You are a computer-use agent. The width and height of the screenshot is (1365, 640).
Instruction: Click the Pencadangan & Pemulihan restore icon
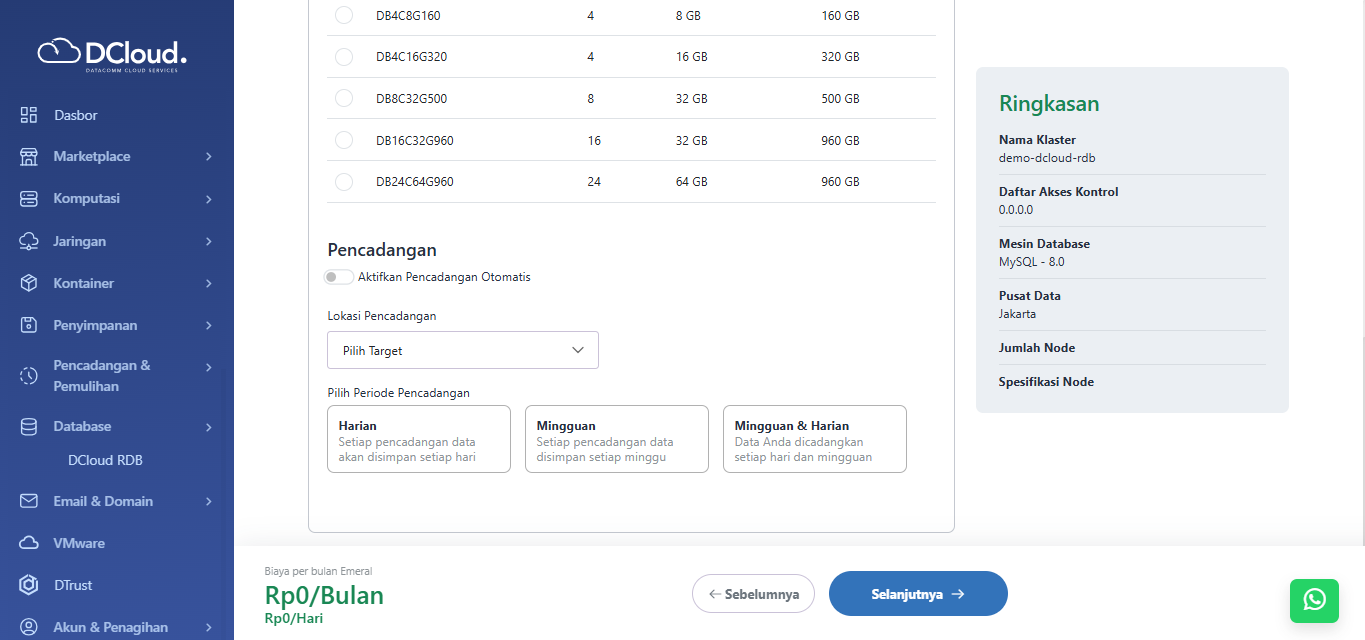pyautogui.click(x=29, y=375)
